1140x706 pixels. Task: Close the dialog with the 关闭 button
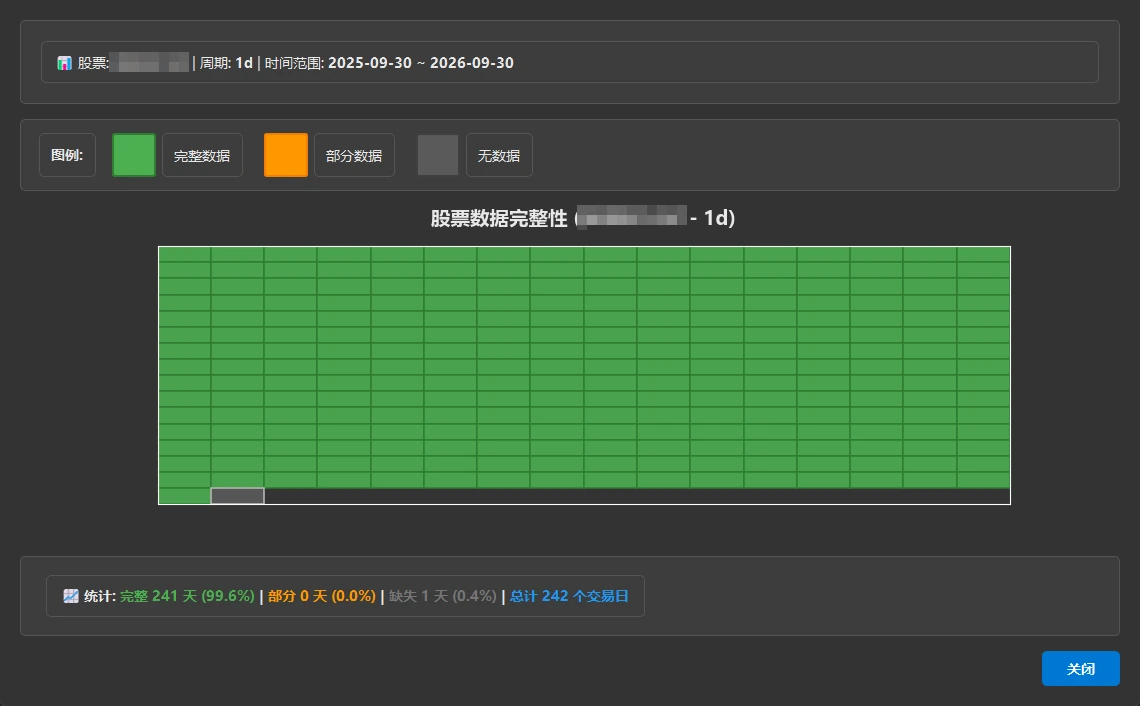1080,669
